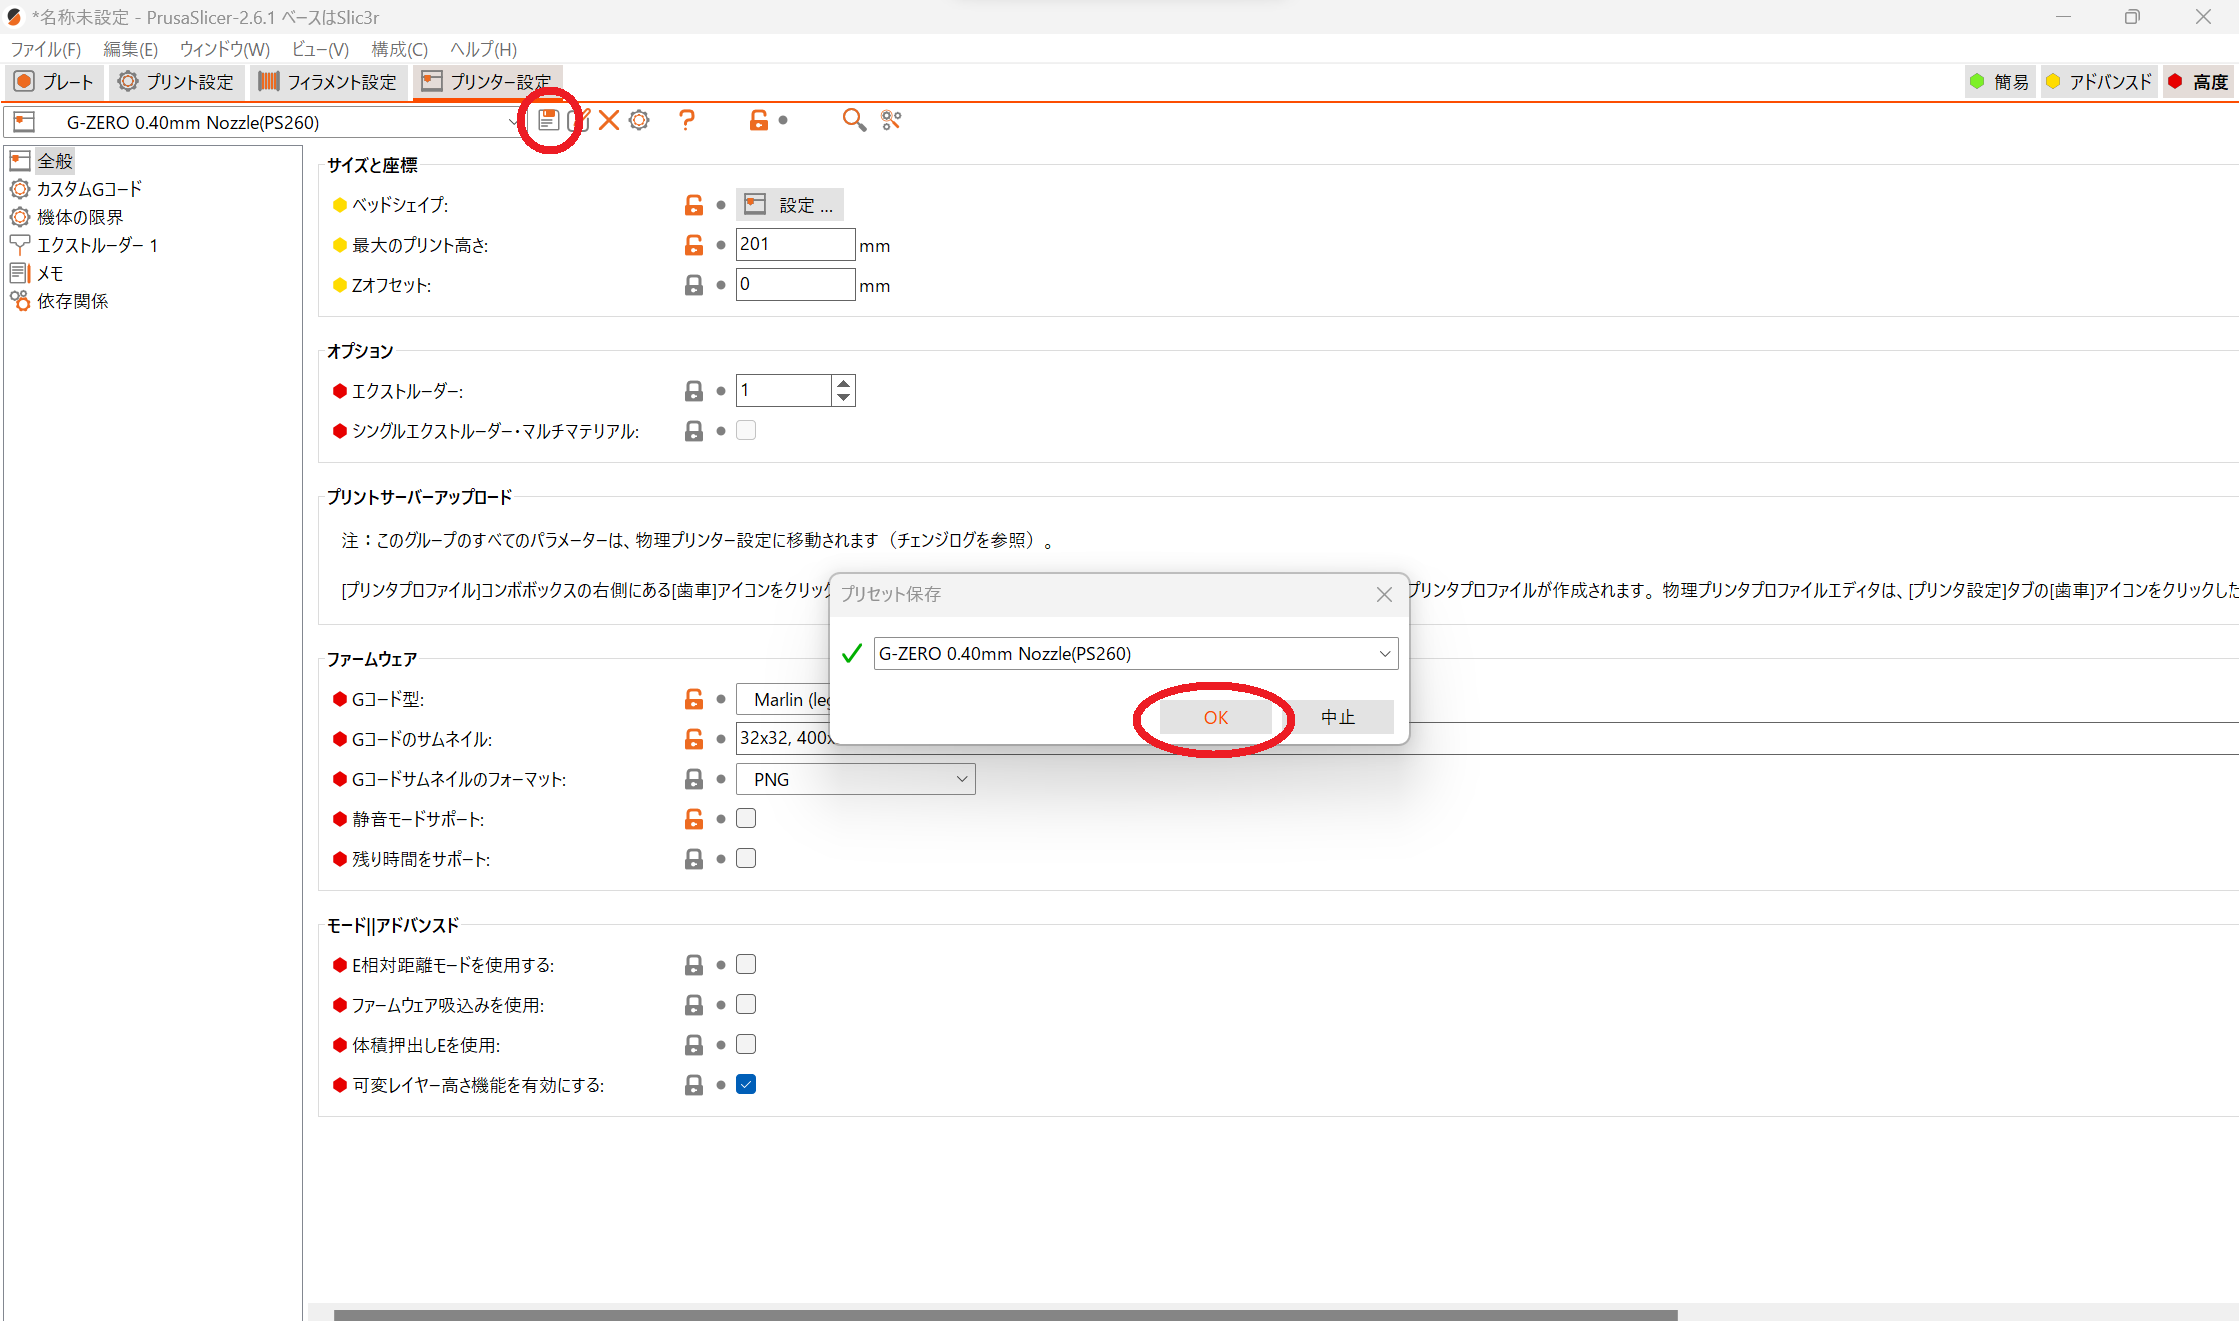Image resolution: width=2239 pixels, height=1321 pixels.
Task: Open the Marlin G-code flavor dropdown
Action: pos(785,699)
